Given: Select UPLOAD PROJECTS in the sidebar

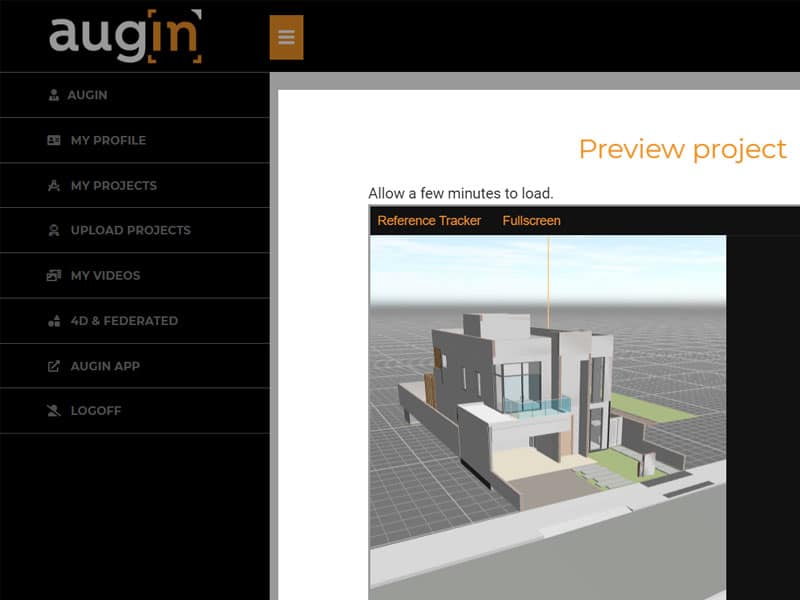Looking at the screenshot, I should [135, 230].
